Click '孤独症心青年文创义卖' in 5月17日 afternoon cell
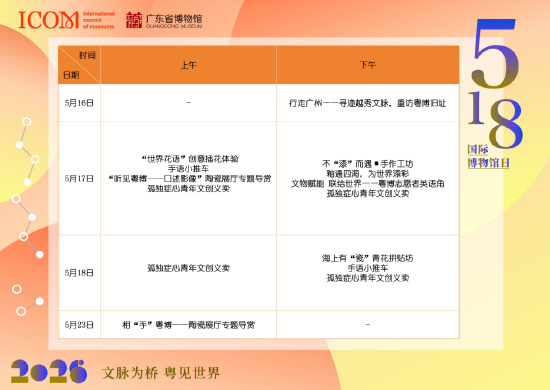 pyautogui.click(x=368, y=193)
